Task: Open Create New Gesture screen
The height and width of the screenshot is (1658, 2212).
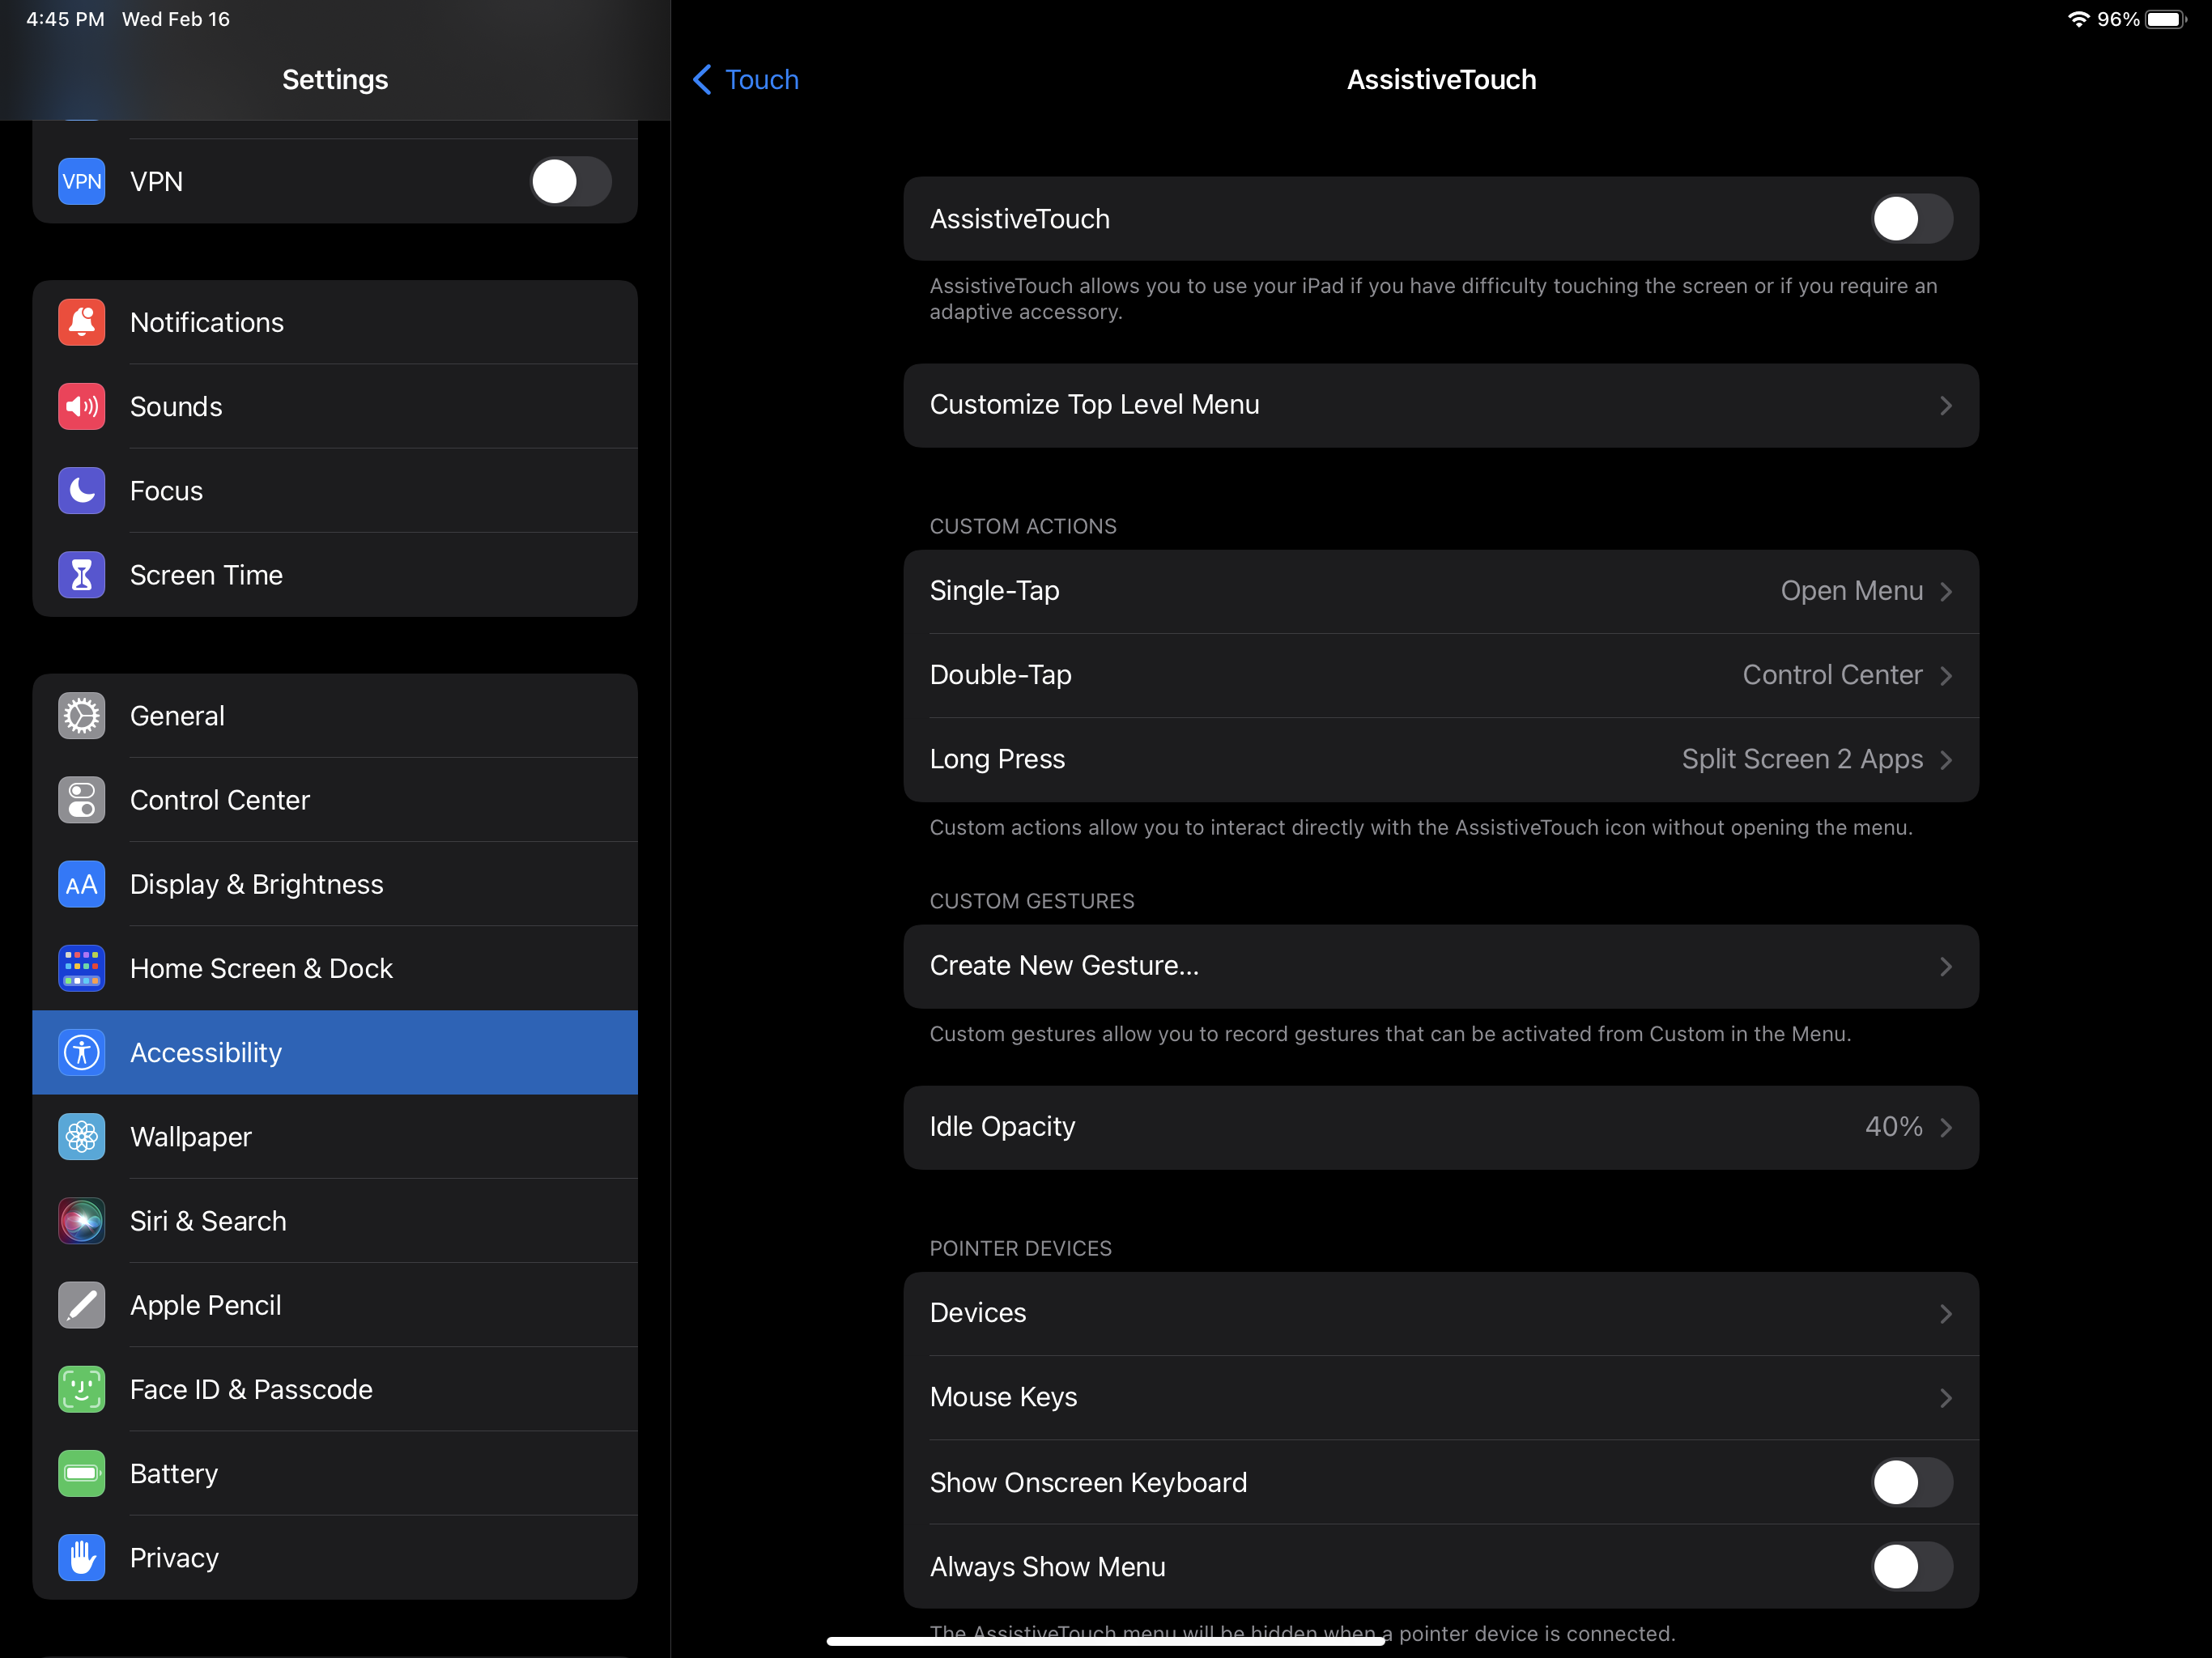Action: (1441, 965)
